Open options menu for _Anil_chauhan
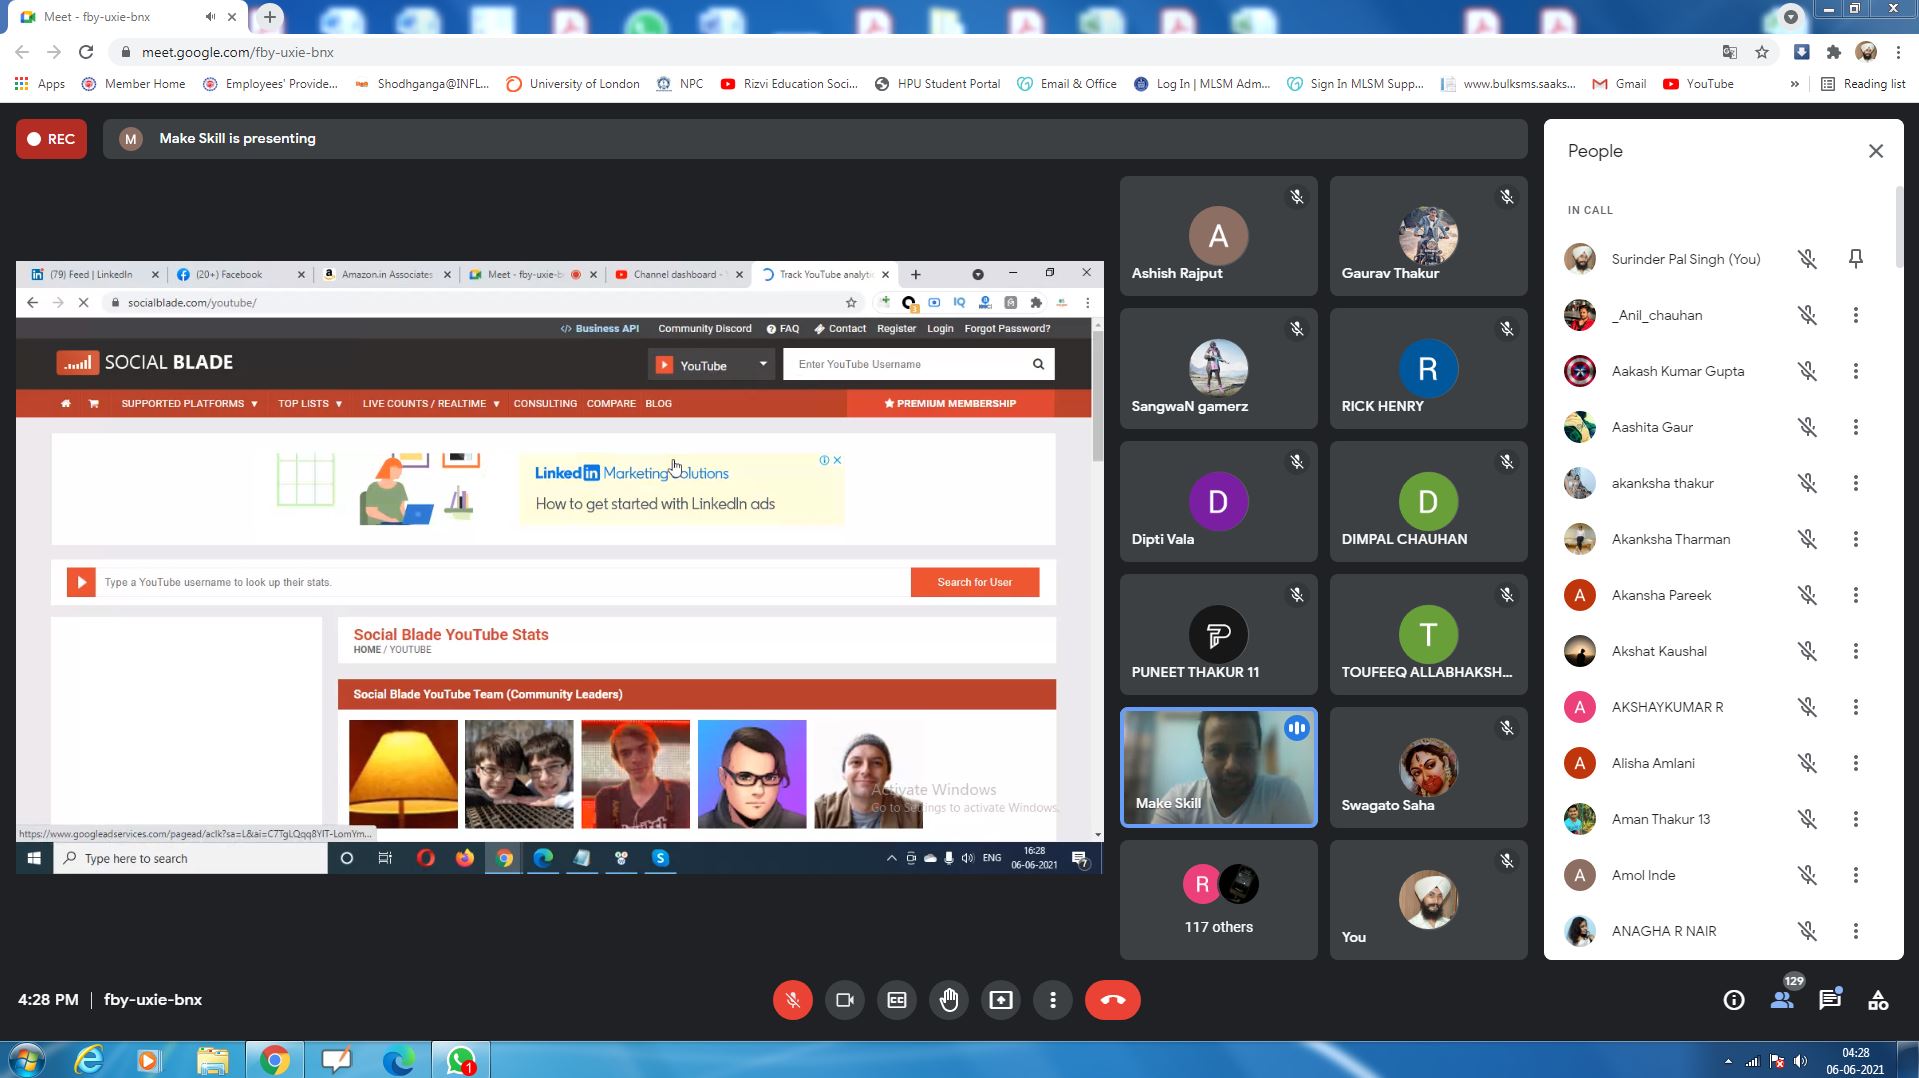1919x1078 pixels. [1855, 315]
